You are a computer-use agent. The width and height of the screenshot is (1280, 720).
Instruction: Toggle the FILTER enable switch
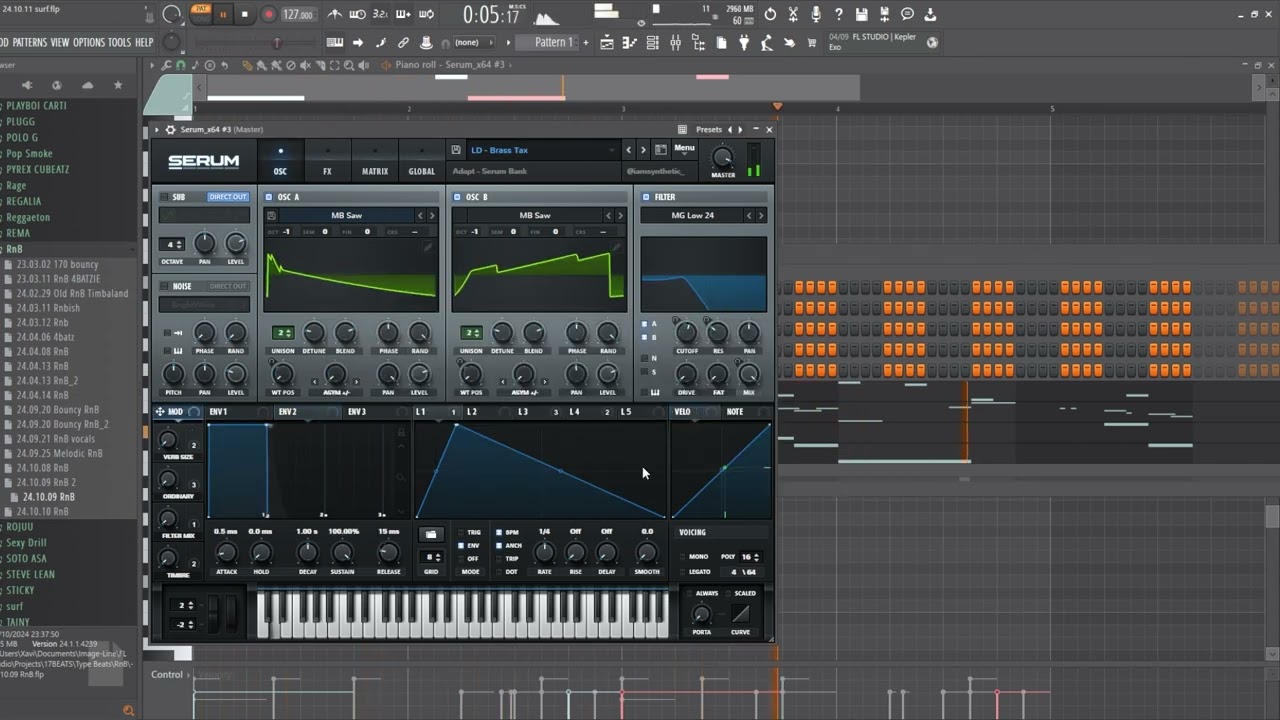tap(646, 197)
